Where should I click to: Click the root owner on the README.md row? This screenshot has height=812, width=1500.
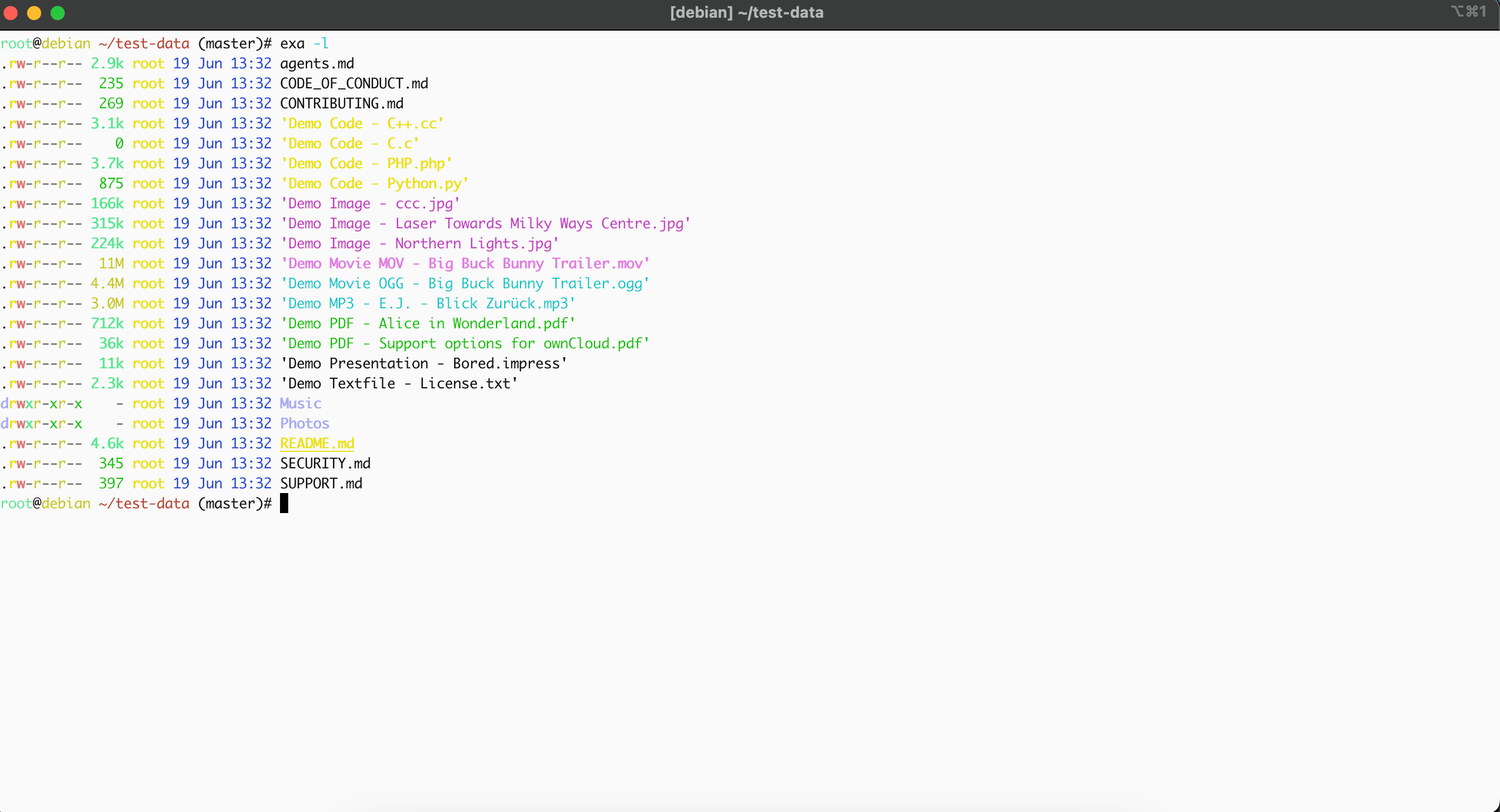(x=148, y=443)
